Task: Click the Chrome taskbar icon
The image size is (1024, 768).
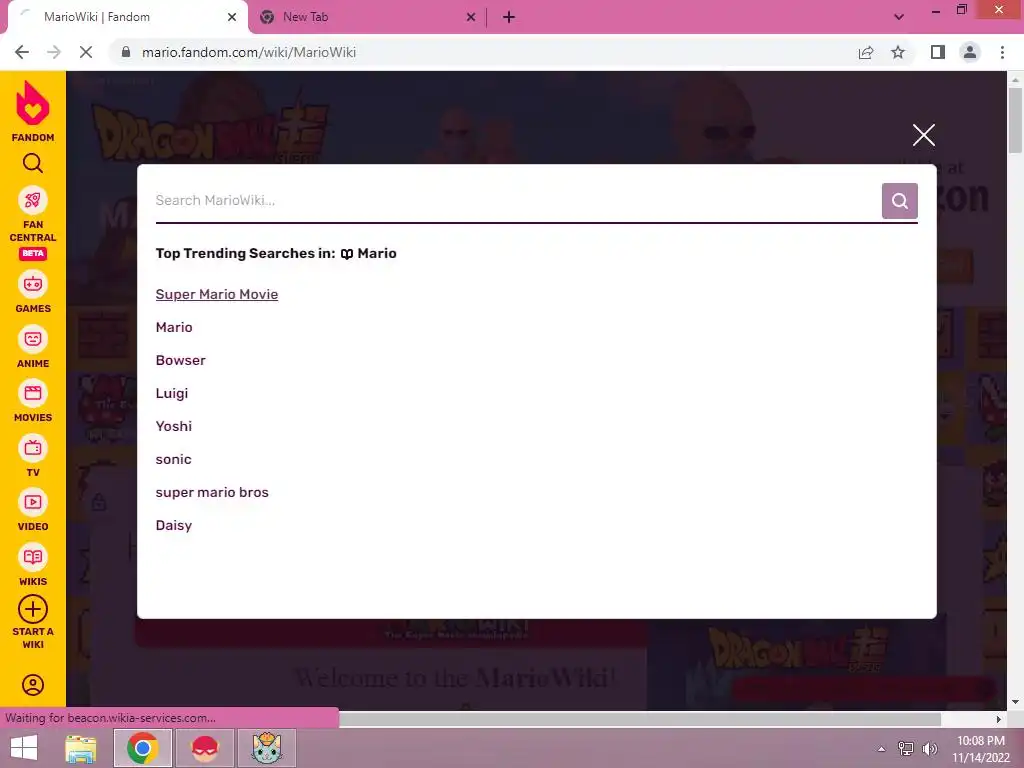Action: 143,748
